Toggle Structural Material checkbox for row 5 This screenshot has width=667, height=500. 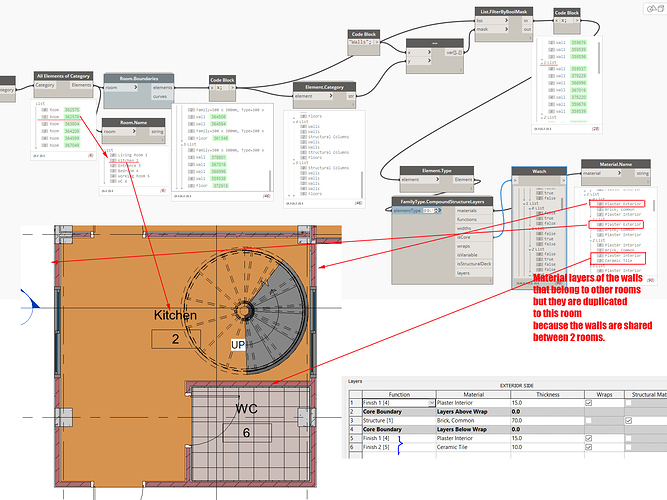point(628,438)
